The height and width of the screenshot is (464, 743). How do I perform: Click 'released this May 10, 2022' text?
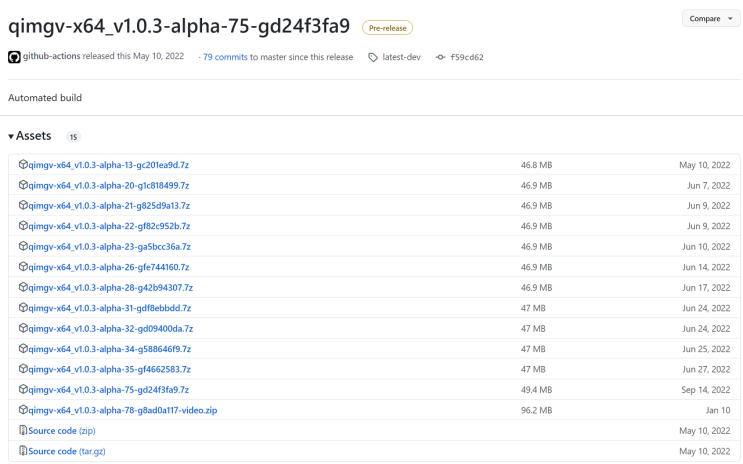point(133,56)
